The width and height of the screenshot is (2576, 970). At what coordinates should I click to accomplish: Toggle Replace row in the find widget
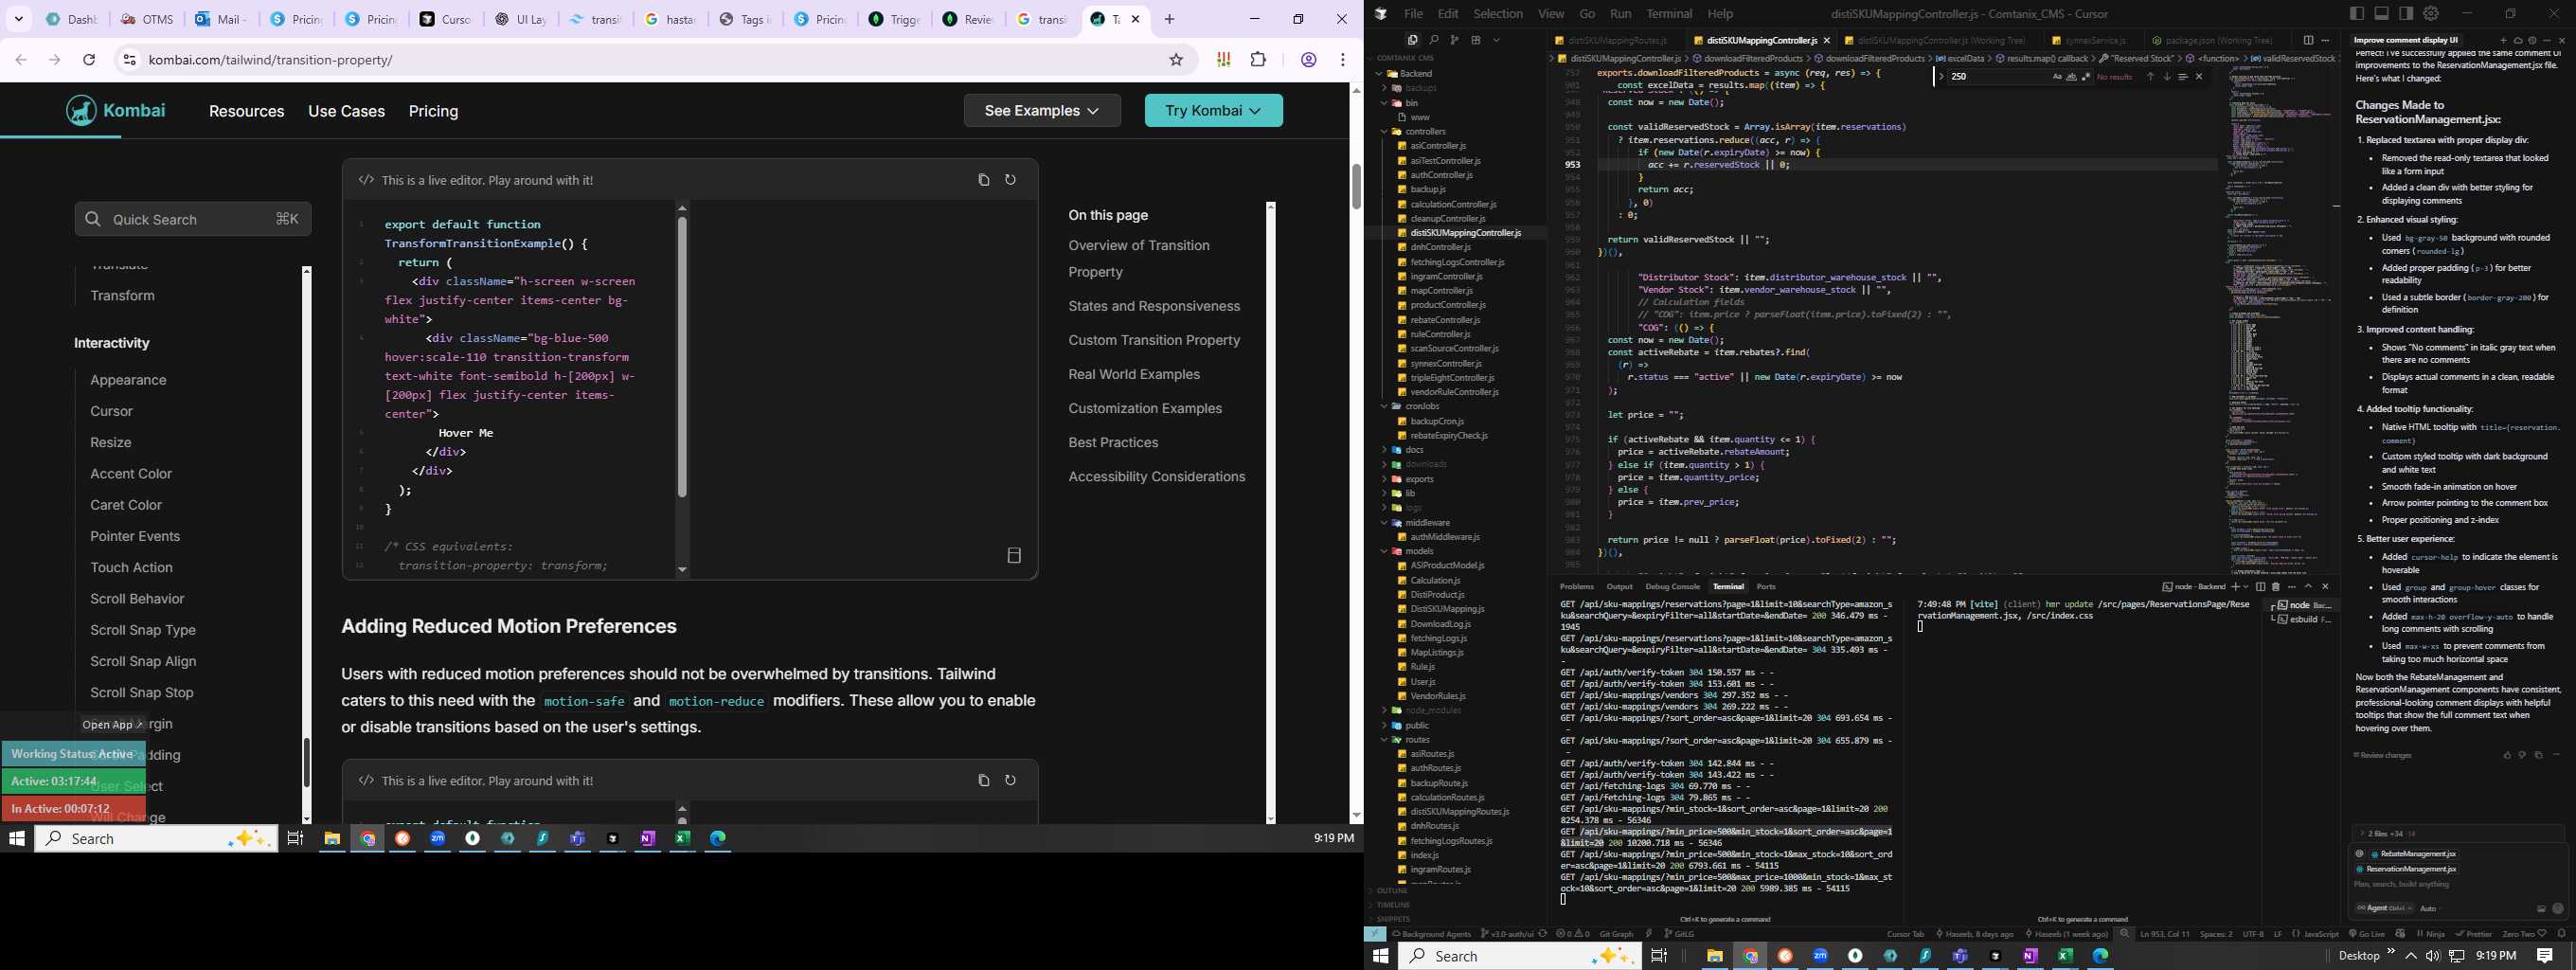[1941, 77]
